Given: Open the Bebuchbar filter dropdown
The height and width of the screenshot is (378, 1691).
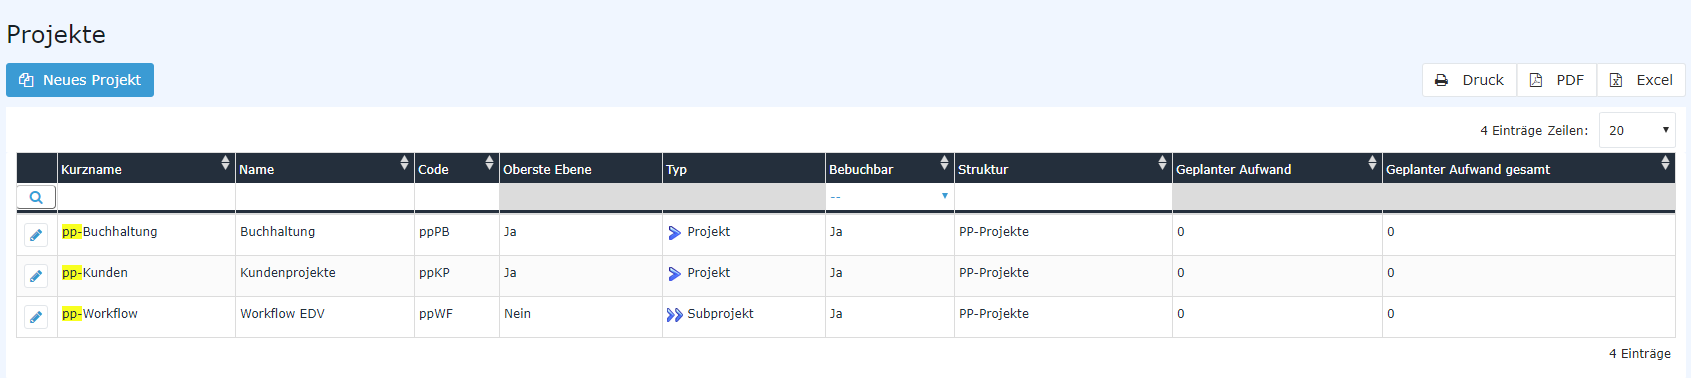Looking at the screenshot, I should [890, 197].
